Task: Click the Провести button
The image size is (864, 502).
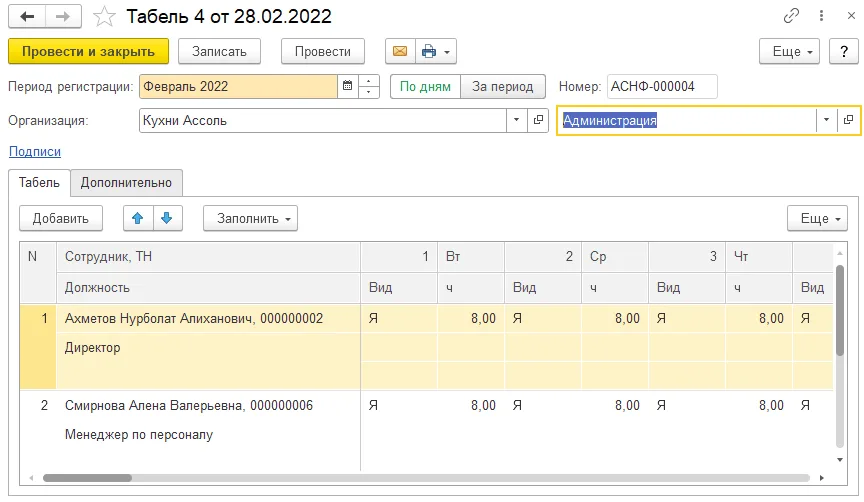Action: (323, 51)
